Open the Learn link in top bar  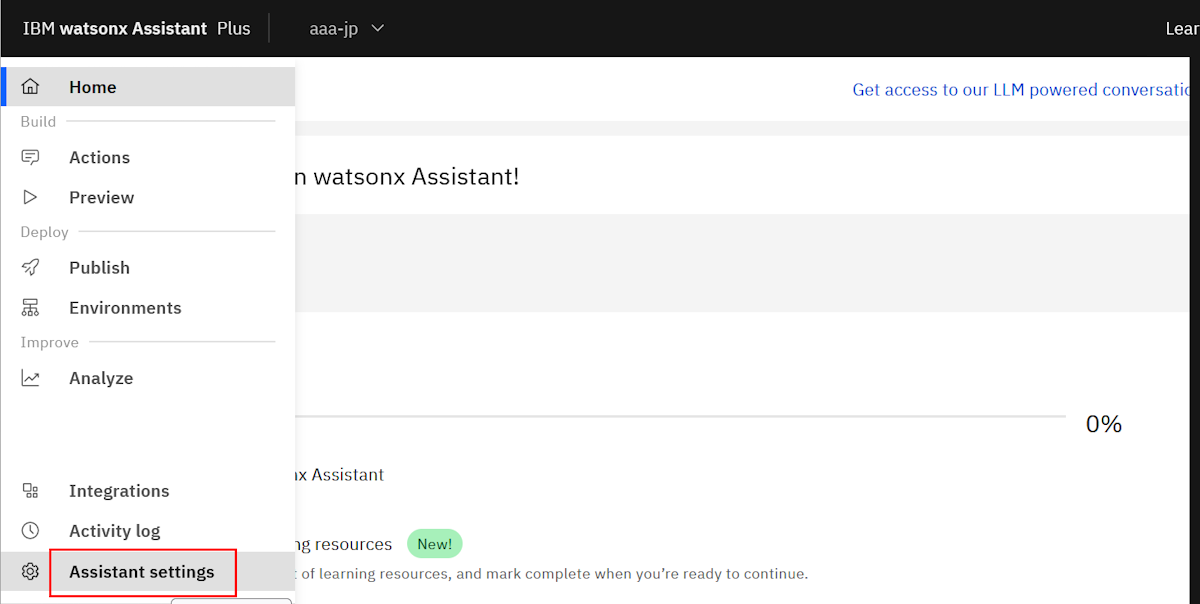[1182, 28]
